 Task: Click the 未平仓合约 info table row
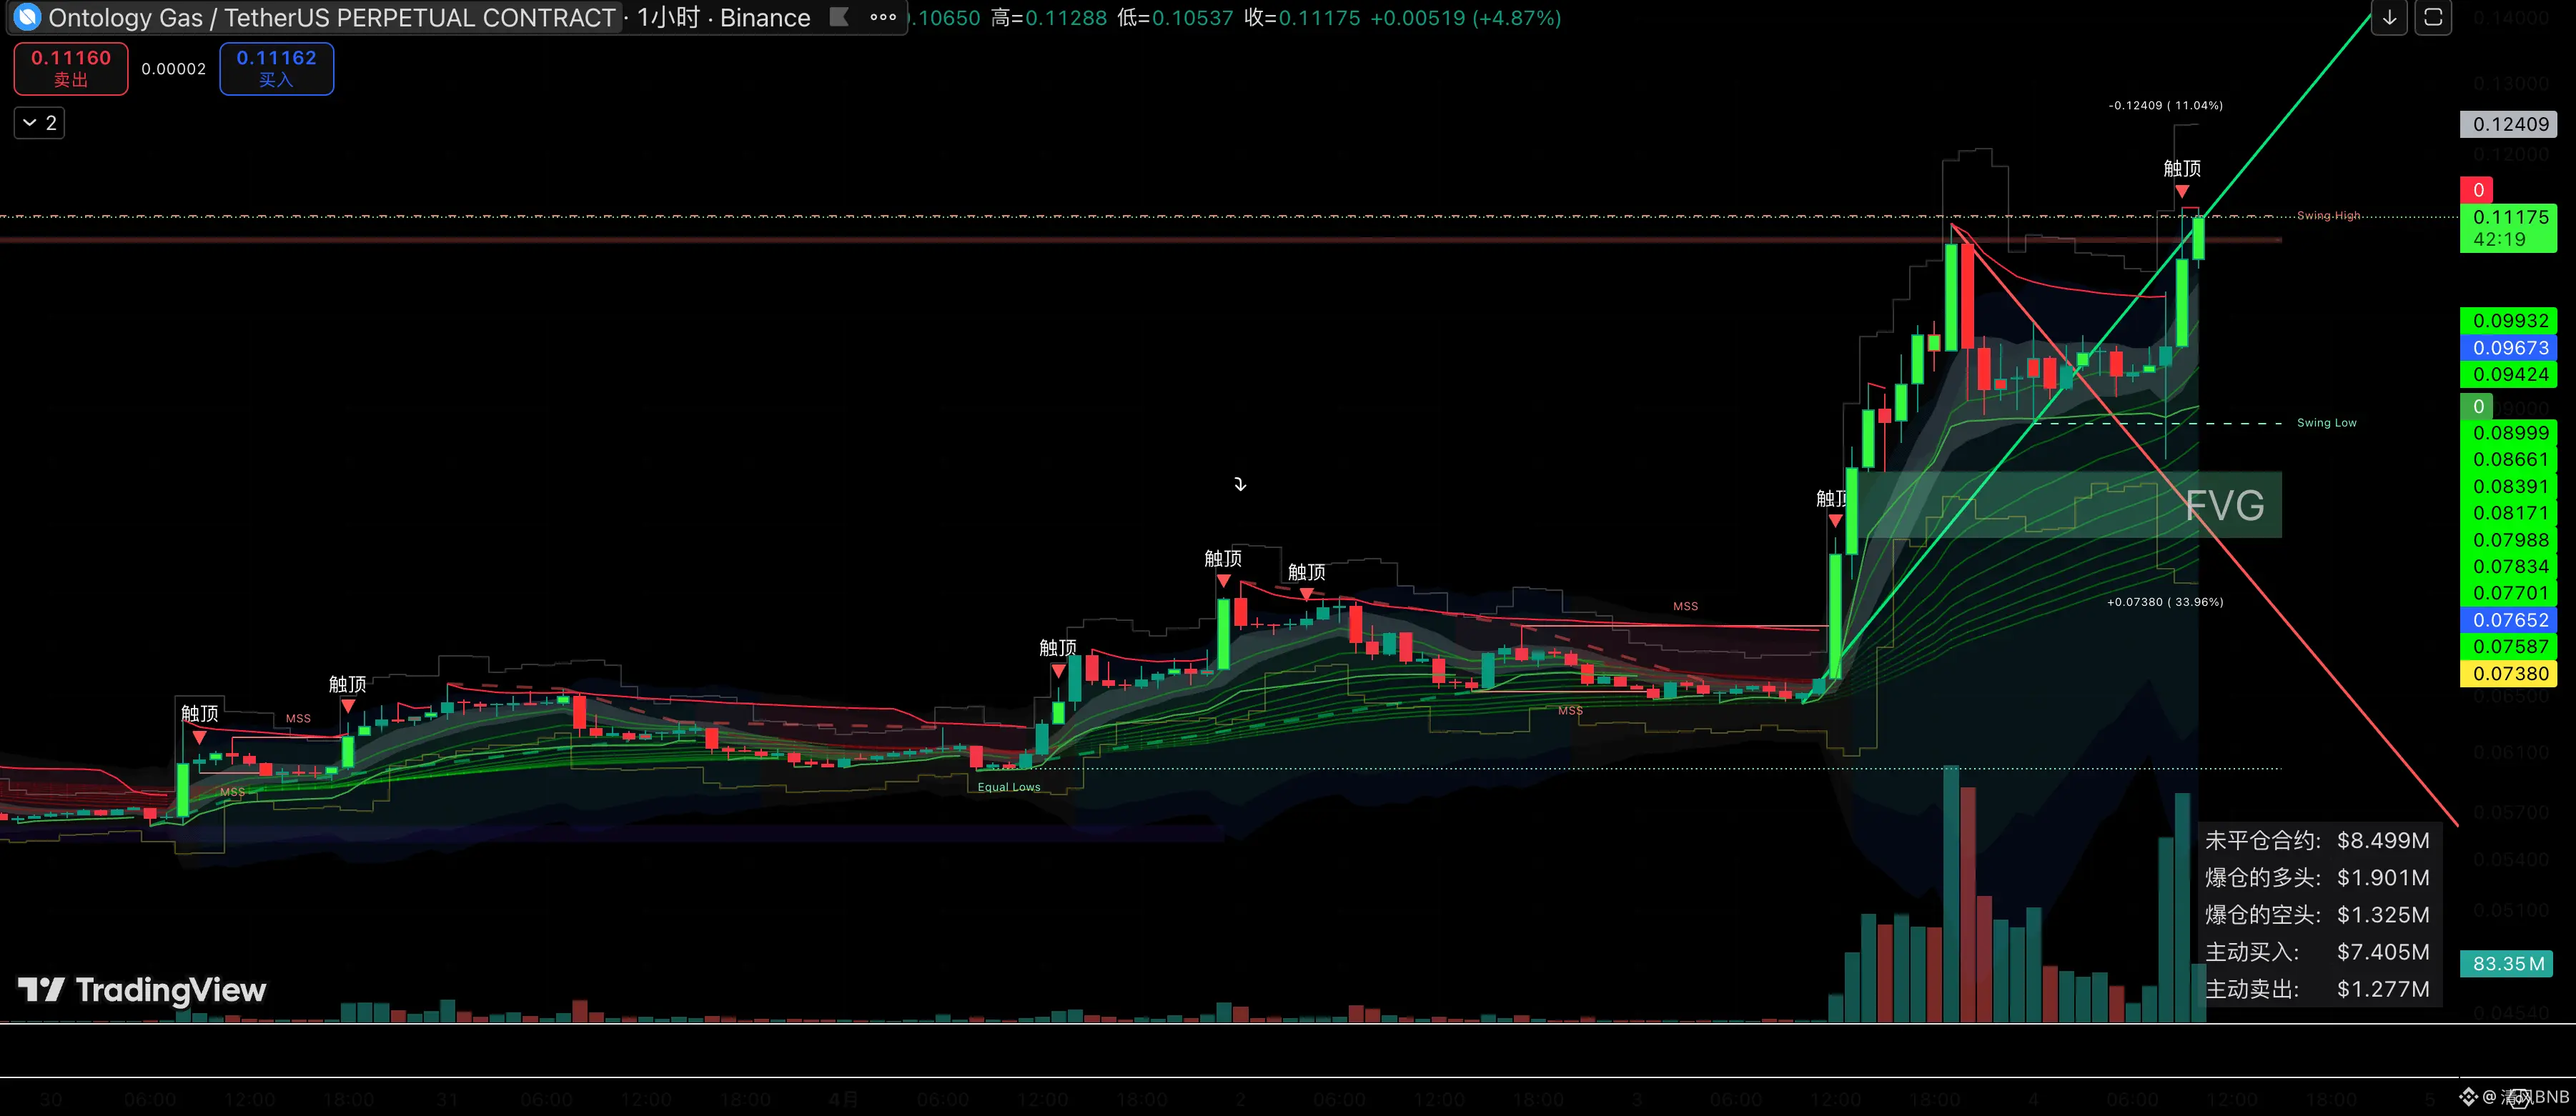point(2316,841)
